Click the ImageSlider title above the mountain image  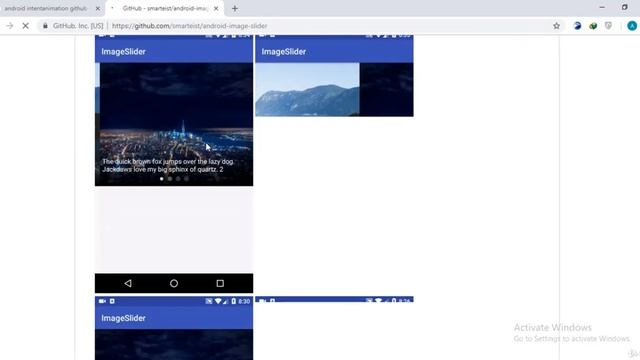pyautogui.click(x=284, y=51)
